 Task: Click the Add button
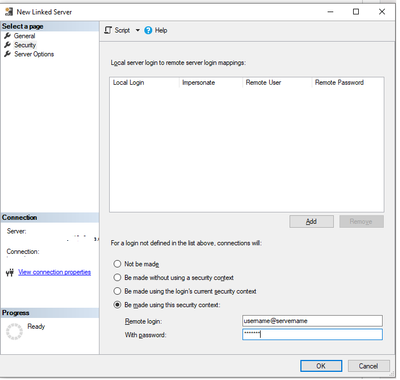tap(311, 222)
